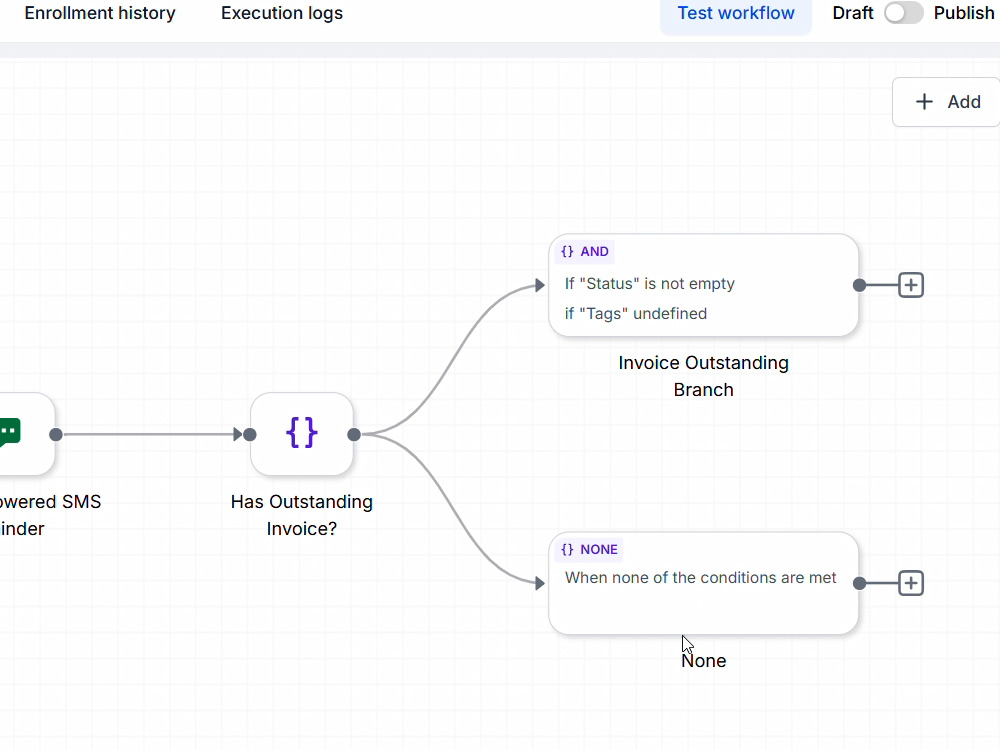The height and width of the screenshot is (750, 1000).
Task: Click output connector dot of SMS node
Action: tap(56, 434)
